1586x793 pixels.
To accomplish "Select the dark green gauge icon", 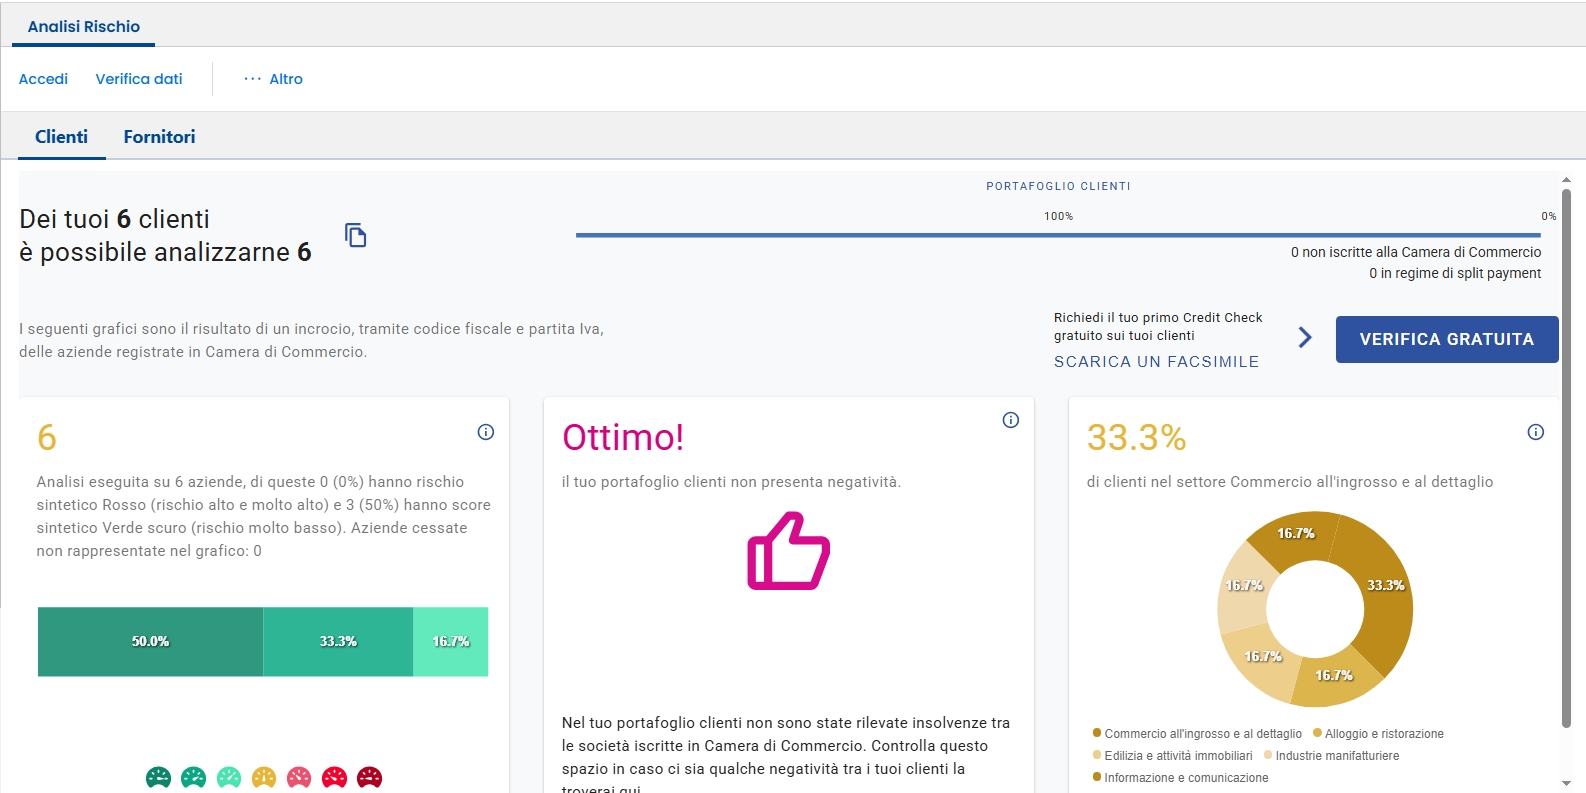I will 158,777.
